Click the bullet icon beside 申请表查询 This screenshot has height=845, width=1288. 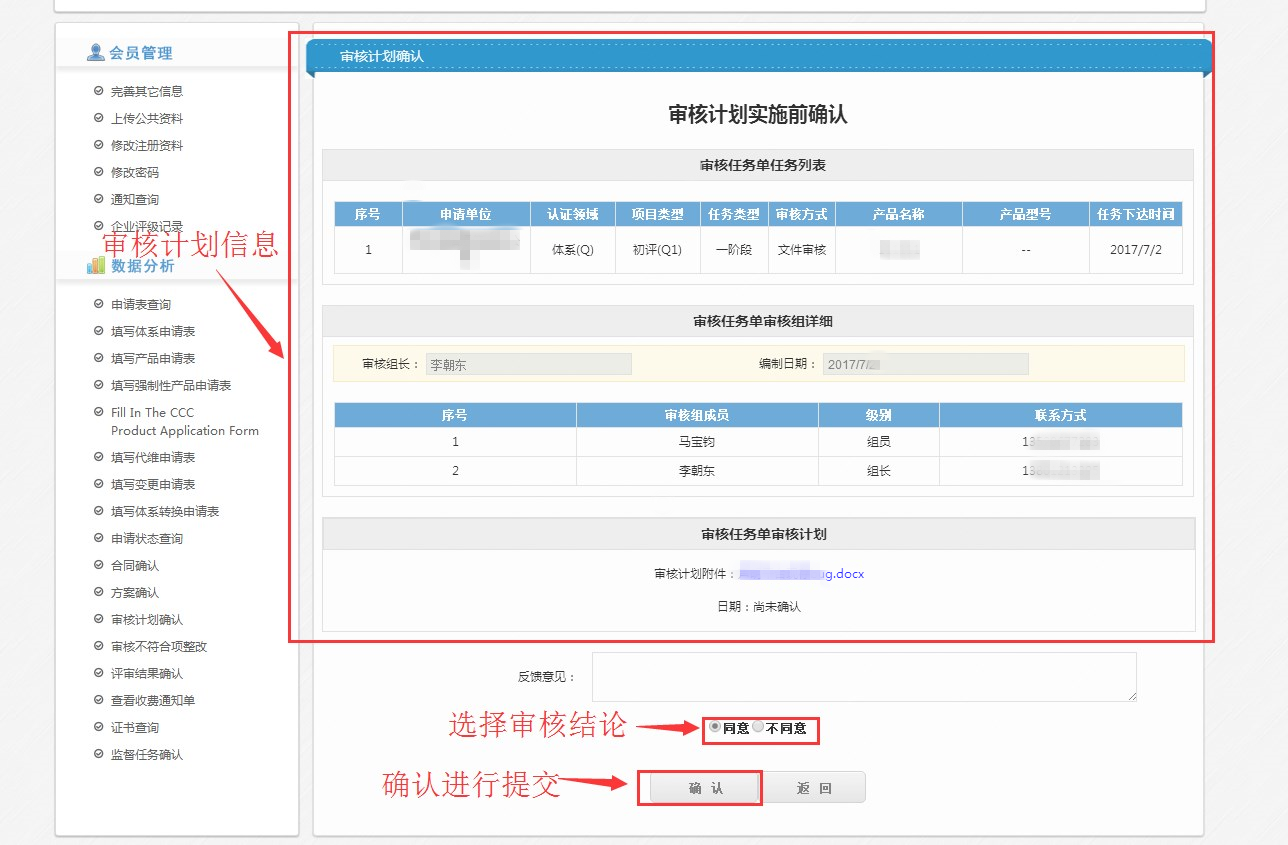click(98, 304)
